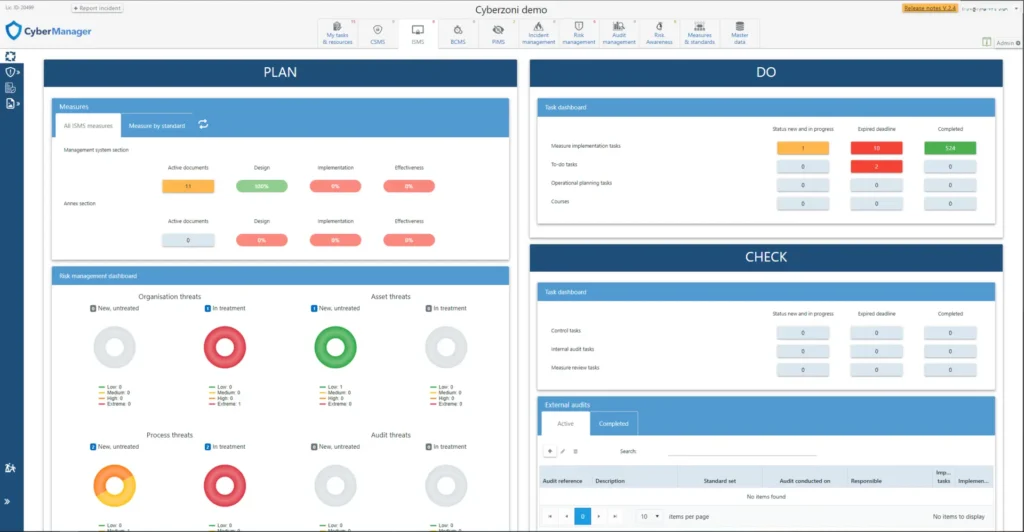Open the BCMS module
This screenshot has height=532, width=1024.
pos(458,34)
